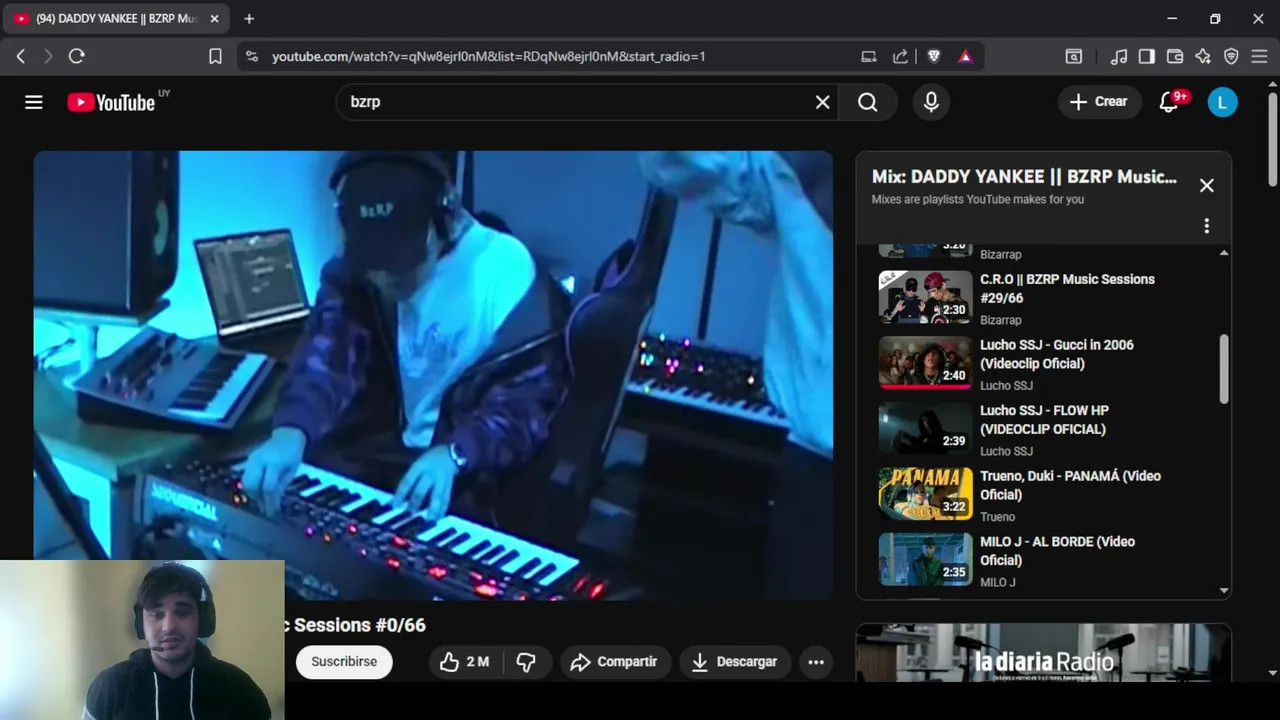Image resolution: width=1280 pixels, height=720 pixels.
Task: Open Mix playlist three-dot options
Action: (x=1207, y=226)
